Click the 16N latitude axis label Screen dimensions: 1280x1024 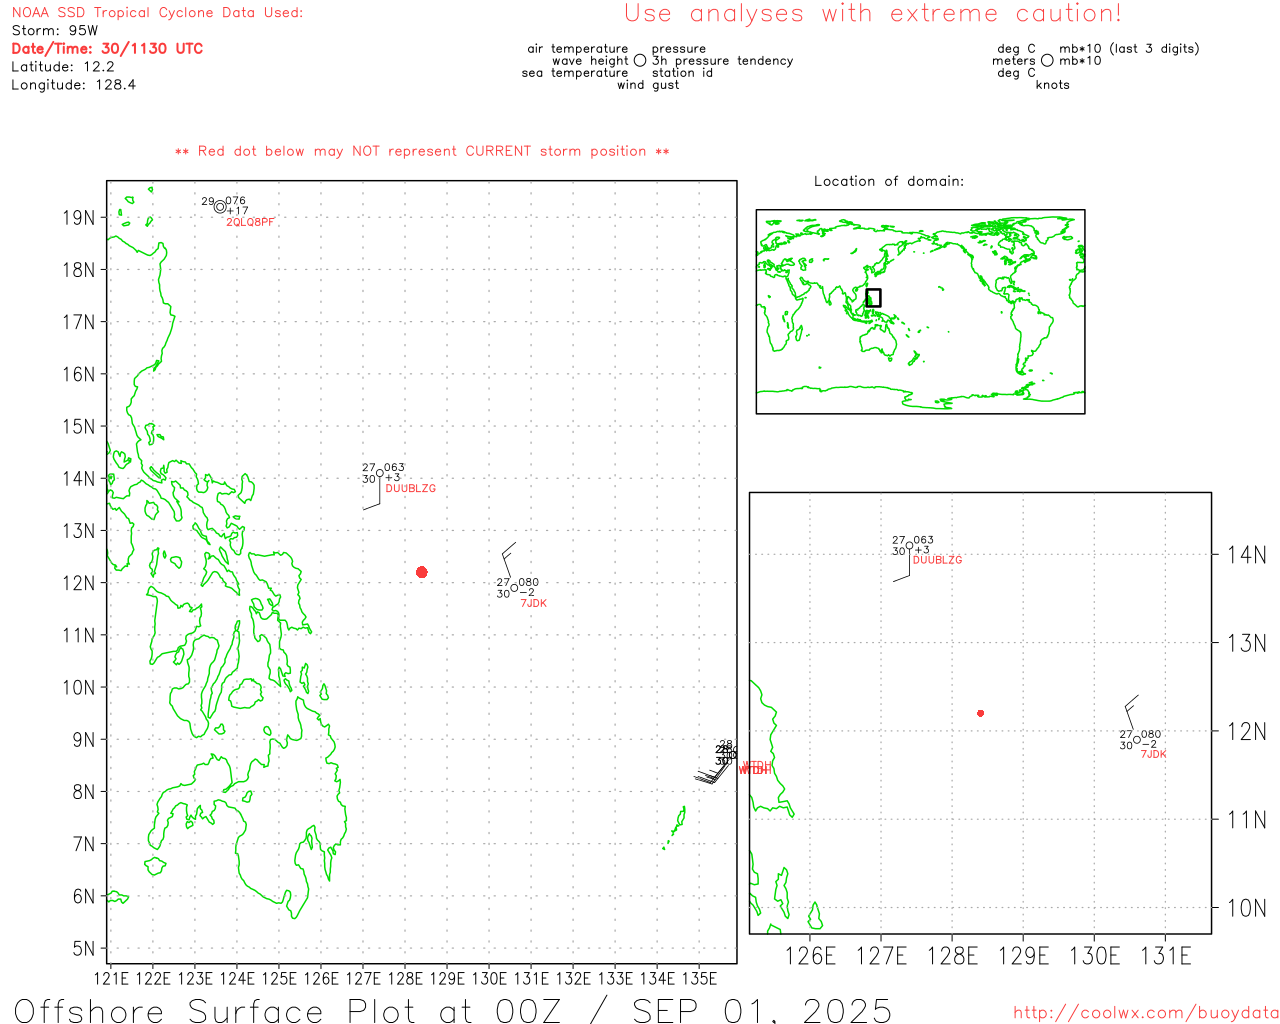click(x=79, y=374)
